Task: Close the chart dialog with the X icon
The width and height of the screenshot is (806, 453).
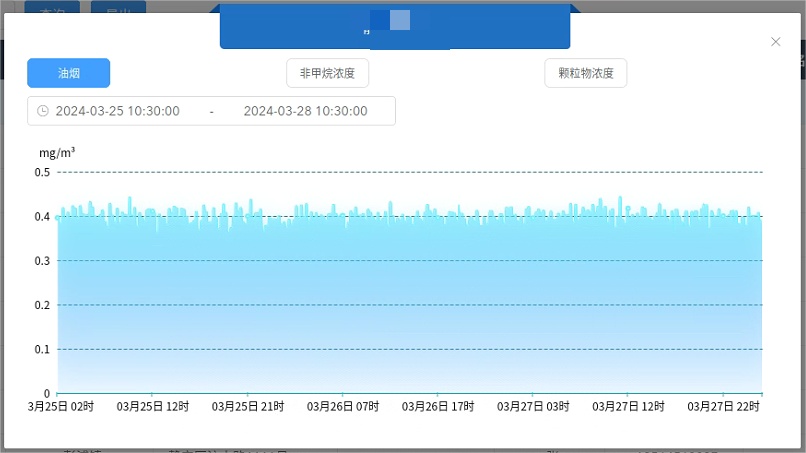Action: 775,42
